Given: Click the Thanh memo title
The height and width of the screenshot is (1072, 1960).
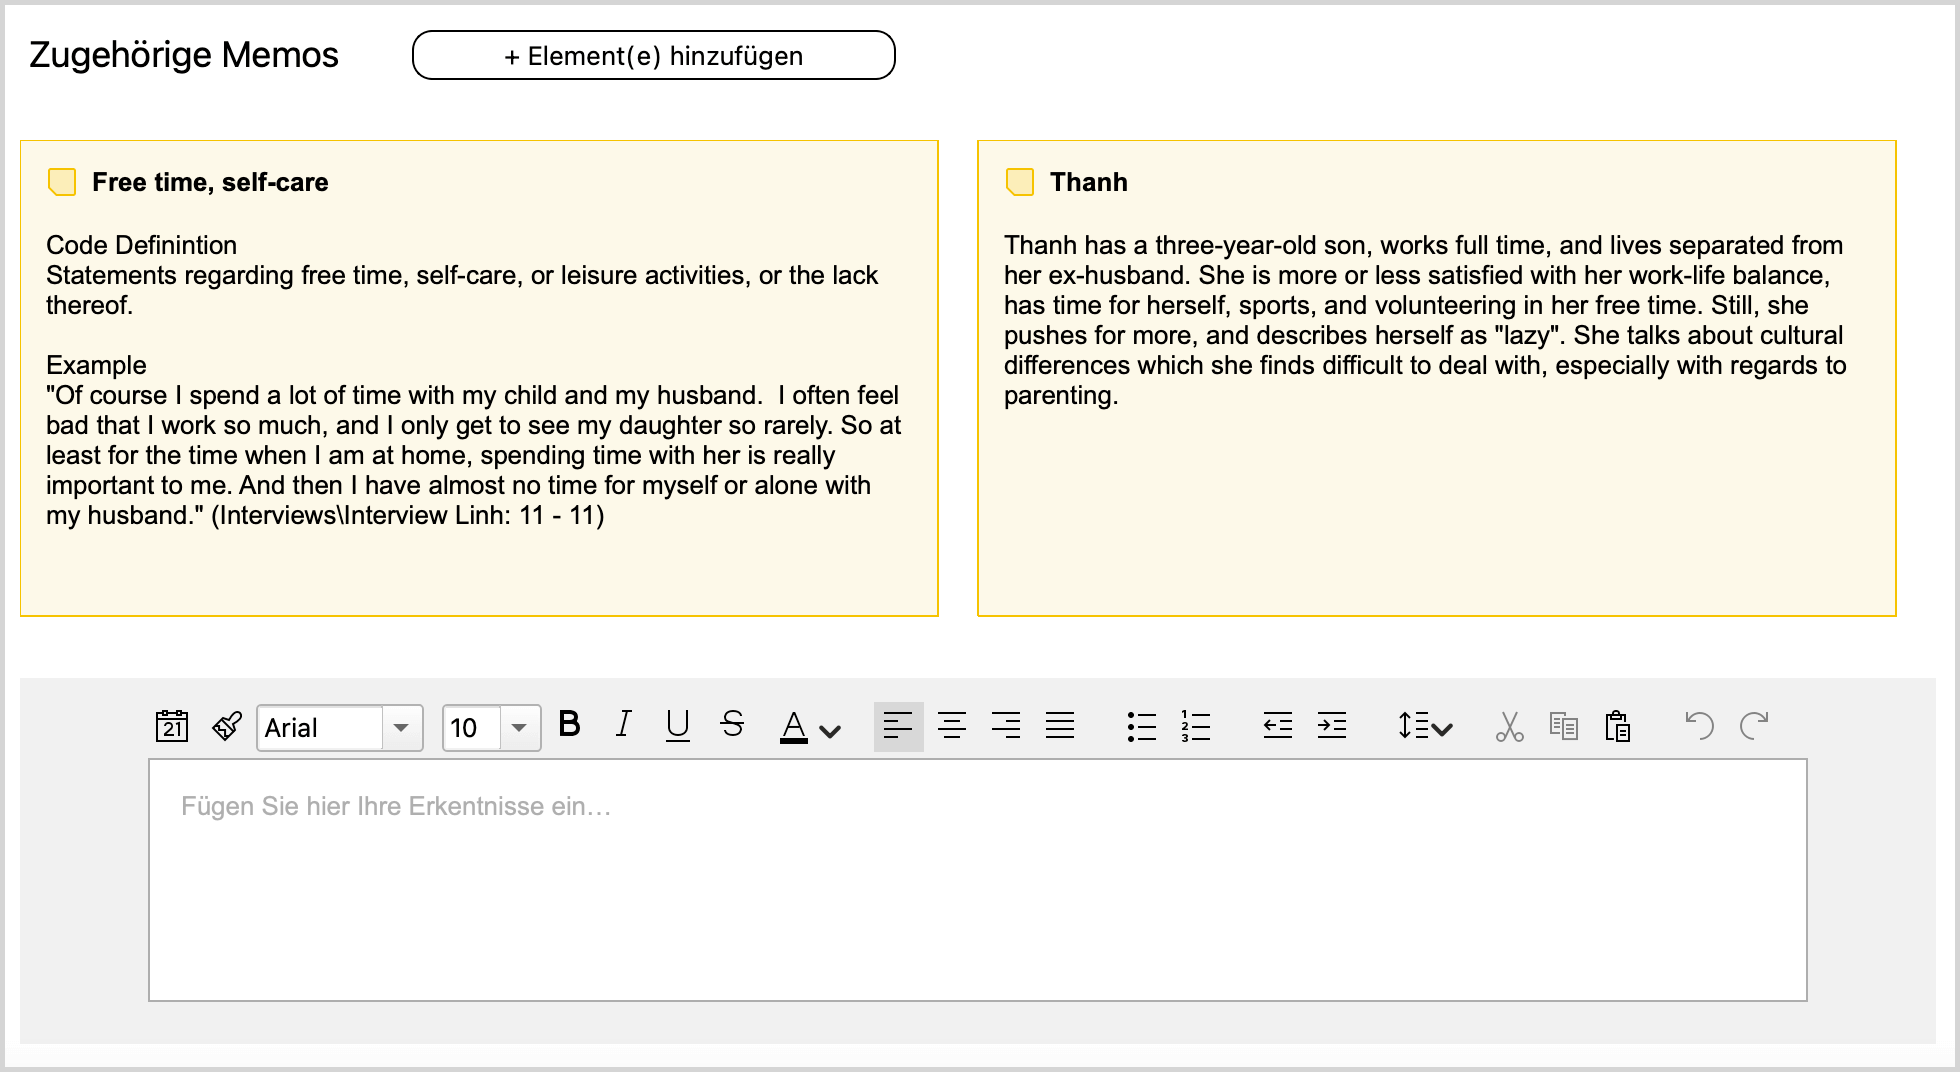Looking at the screenshot, I should tap(1088, 182).
